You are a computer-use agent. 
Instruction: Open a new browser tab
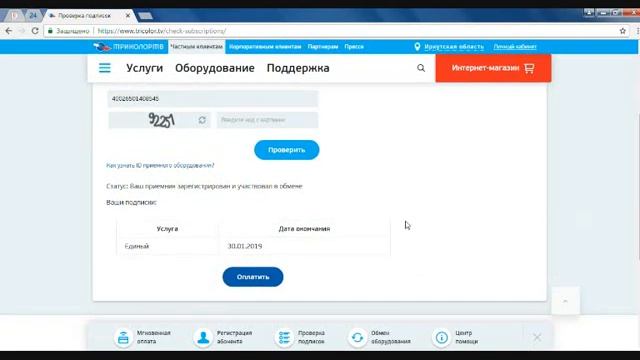click(145, 16)
